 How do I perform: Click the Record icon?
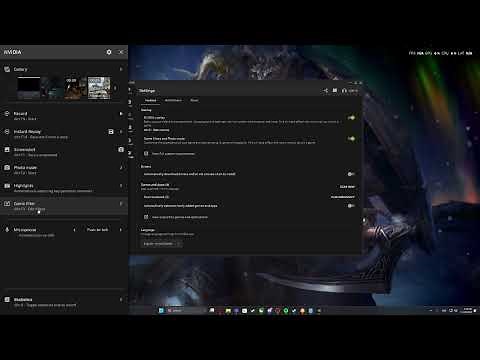point(7,114)
